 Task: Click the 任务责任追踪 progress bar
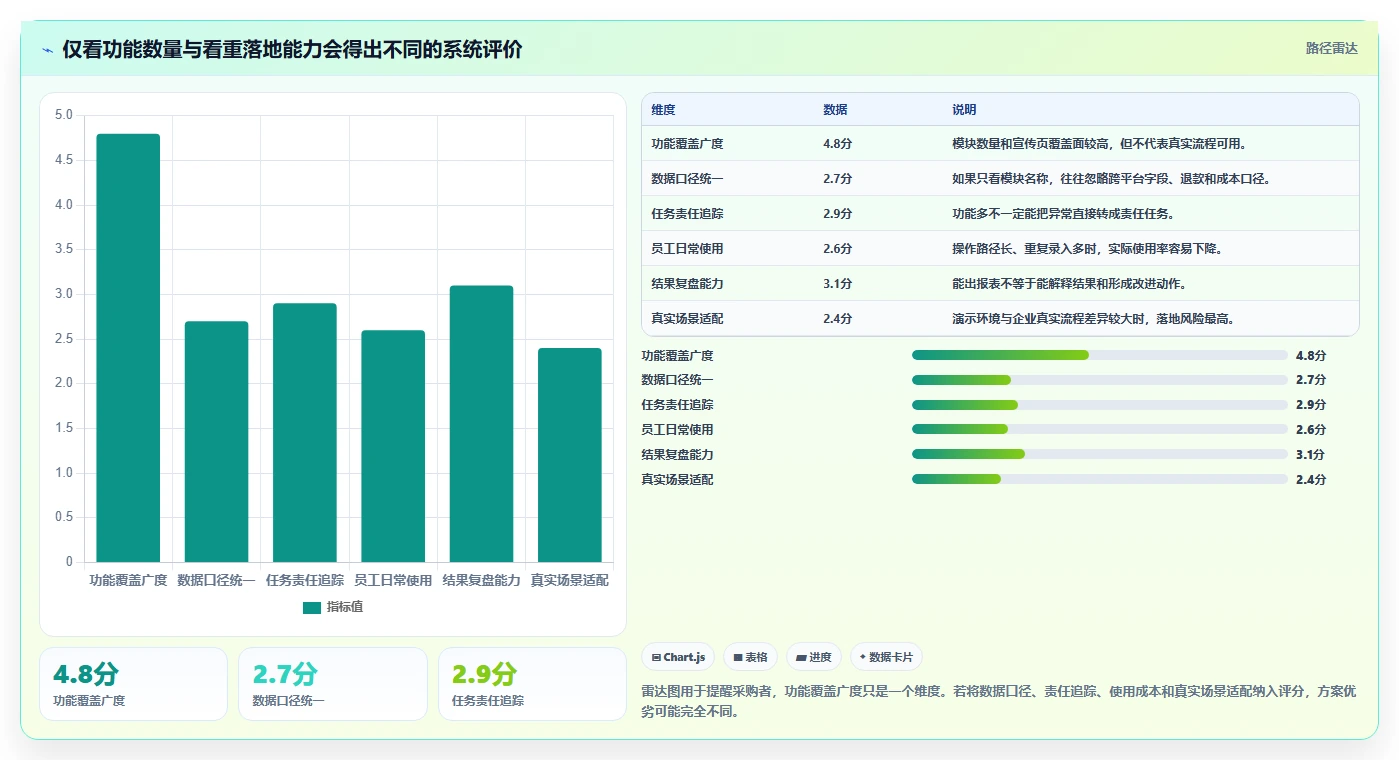(1100, 405)
